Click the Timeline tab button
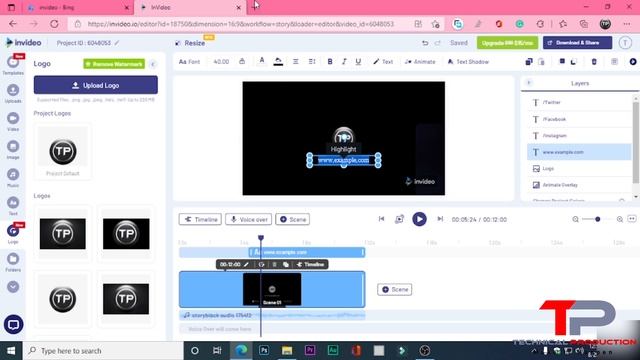 click(200, 219)
